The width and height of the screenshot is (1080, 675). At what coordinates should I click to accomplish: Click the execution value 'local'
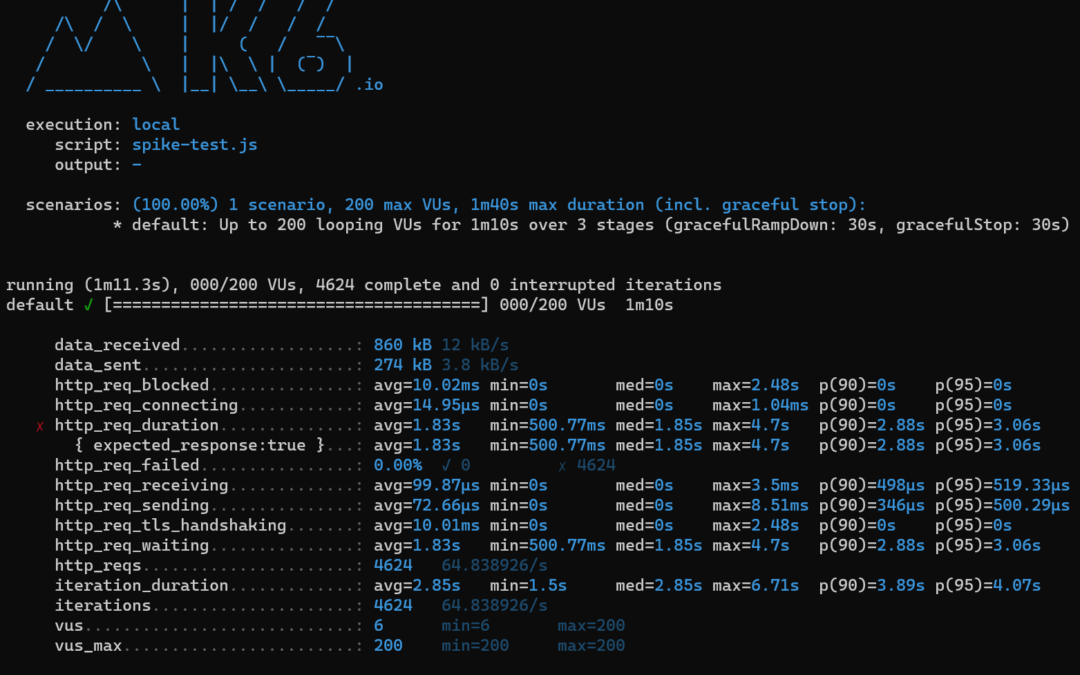[156, 125]
